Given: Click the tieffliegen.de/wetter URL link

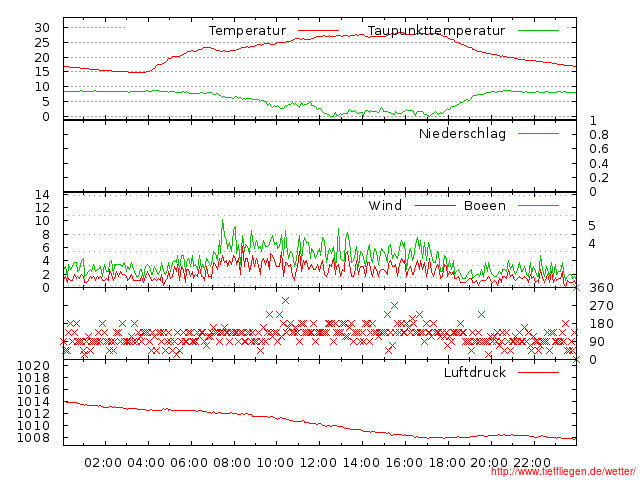Looking at the screenshot, I should (x=563, y=472).
